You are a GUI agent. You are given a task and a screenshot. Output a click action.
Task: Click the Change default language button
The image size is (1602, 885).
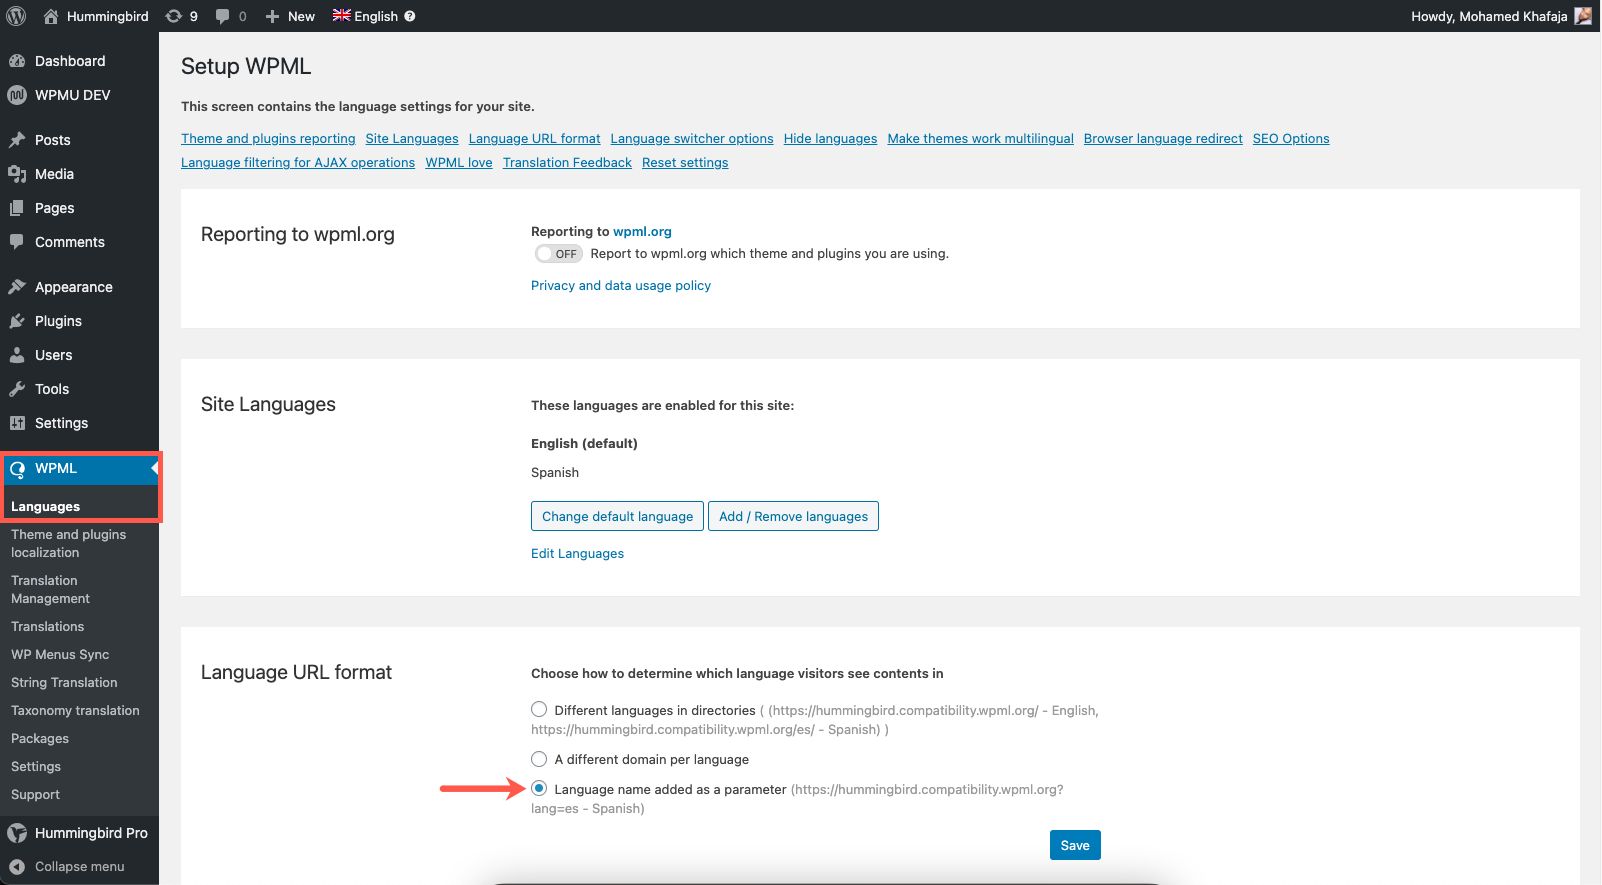617,516
